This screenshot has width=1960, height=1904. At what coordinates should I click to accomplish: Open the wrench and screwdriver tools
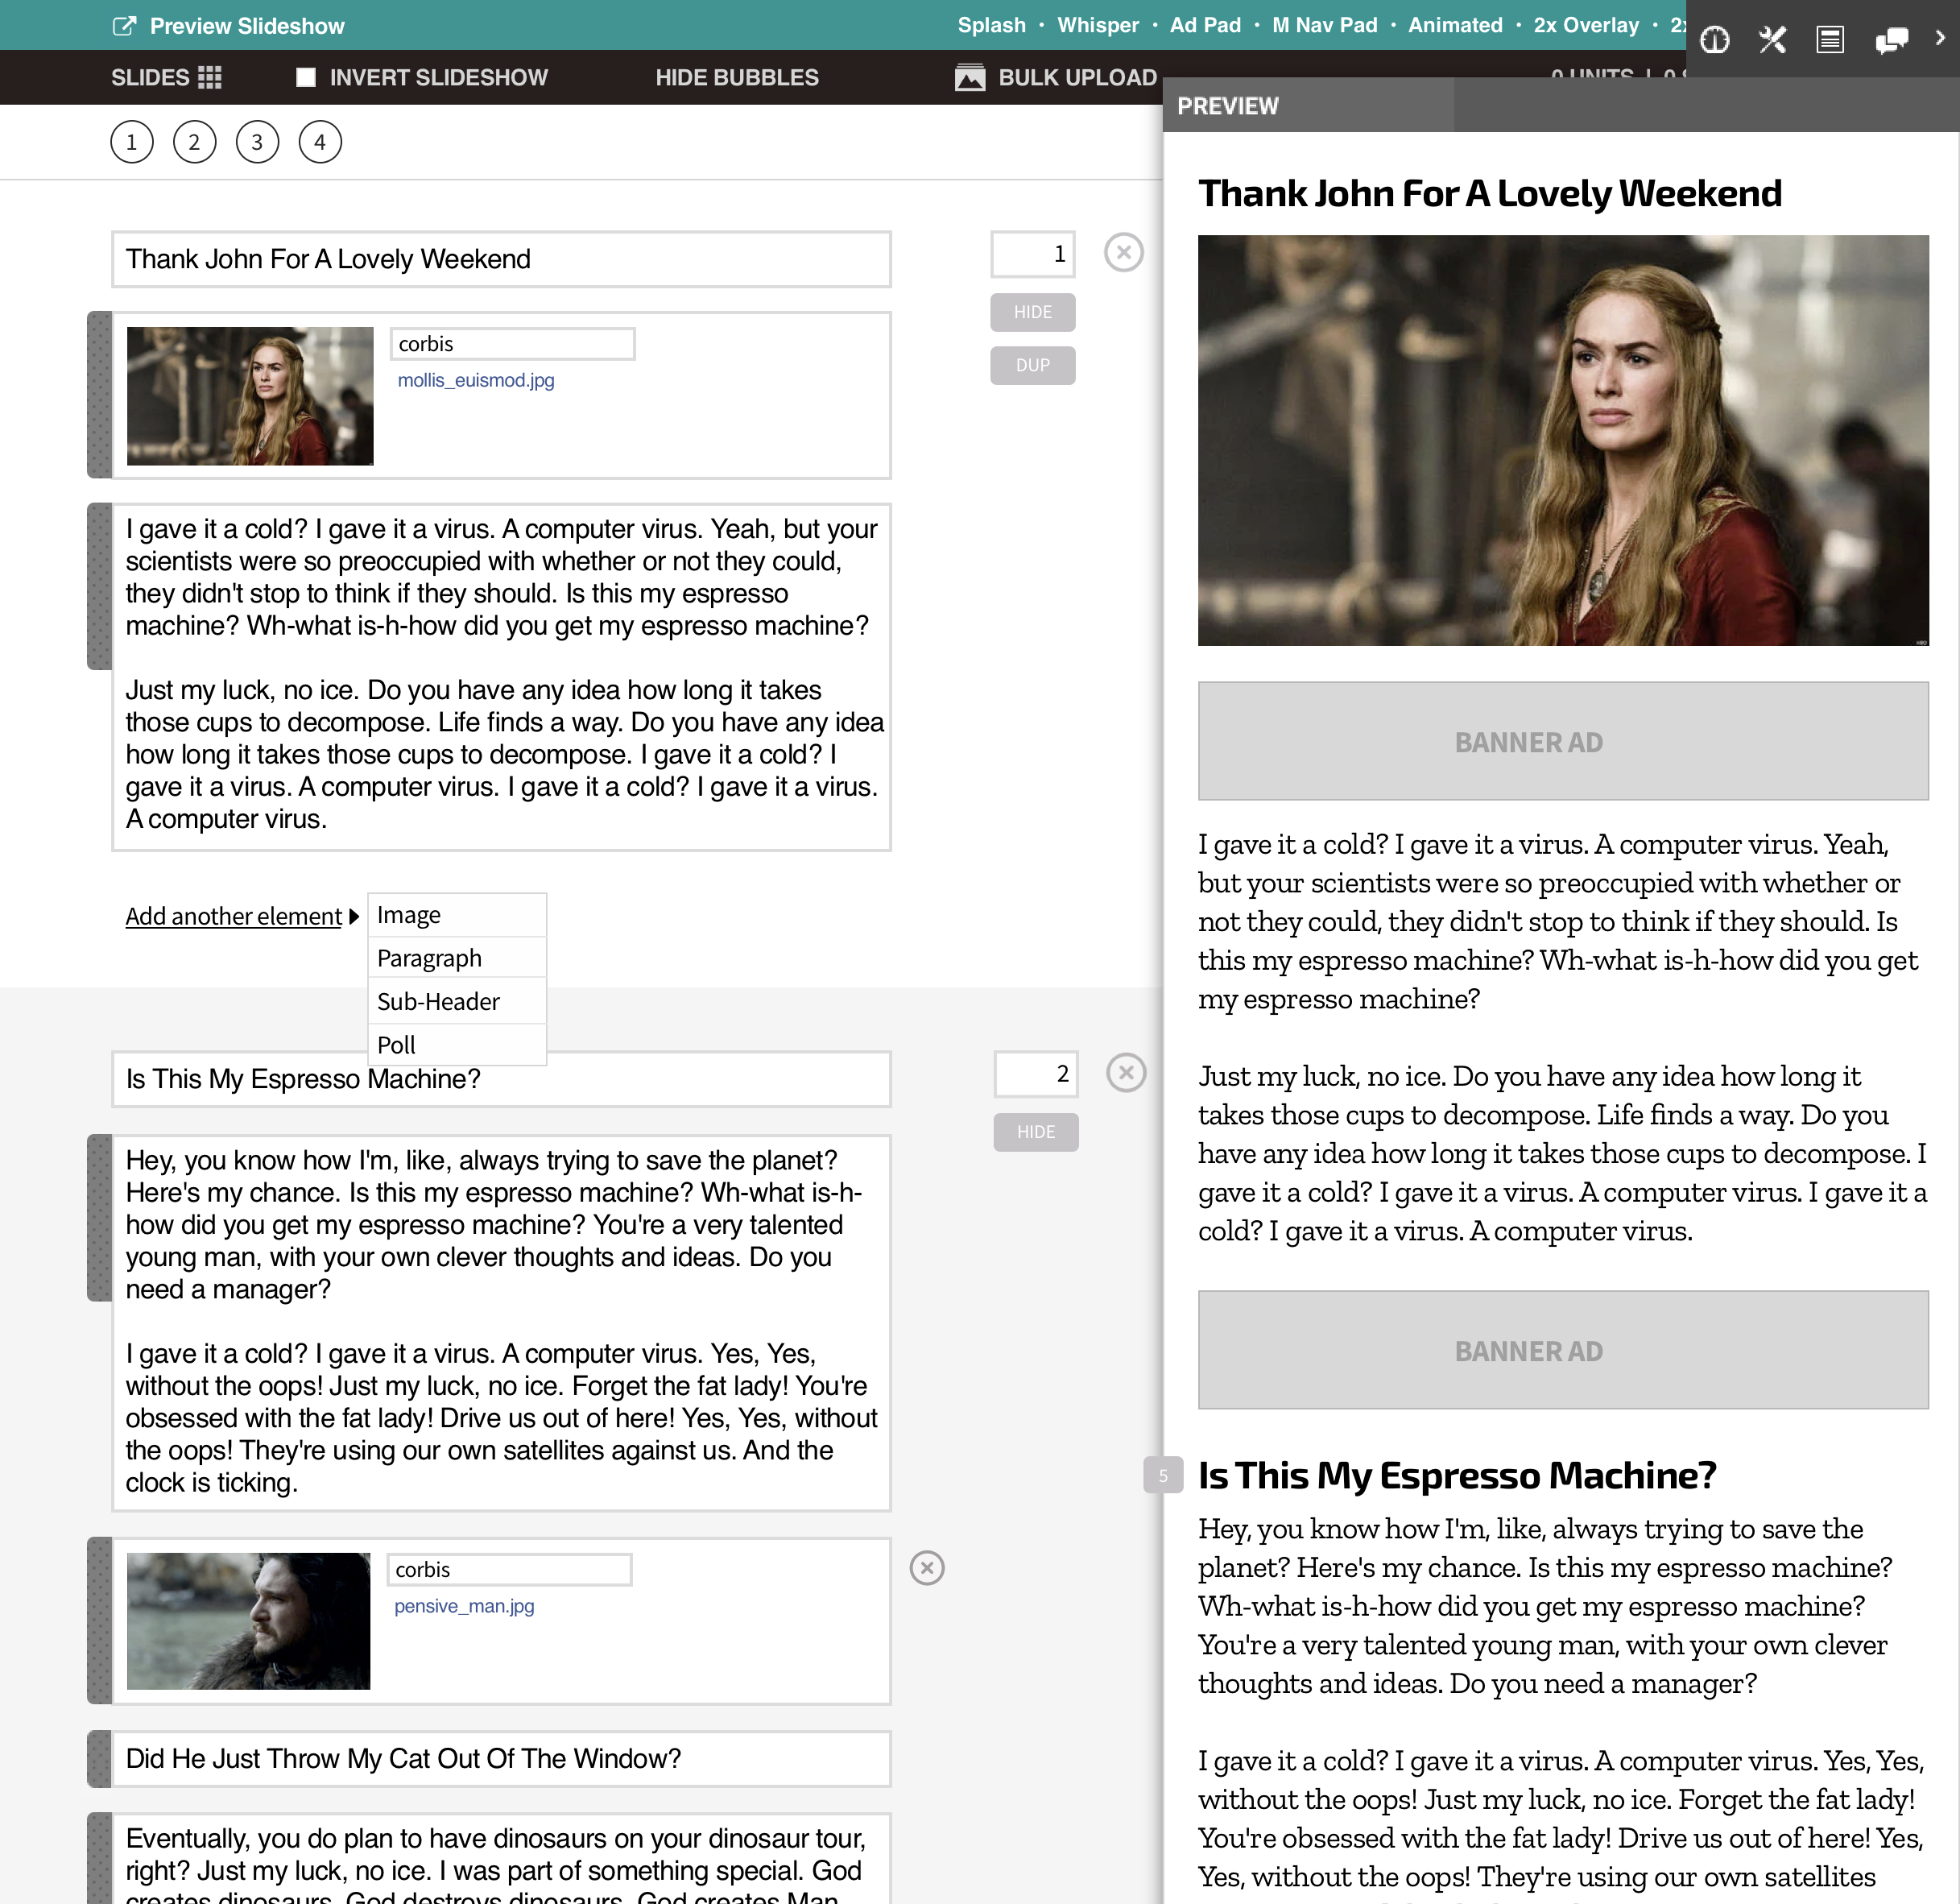coord(1772,40)
